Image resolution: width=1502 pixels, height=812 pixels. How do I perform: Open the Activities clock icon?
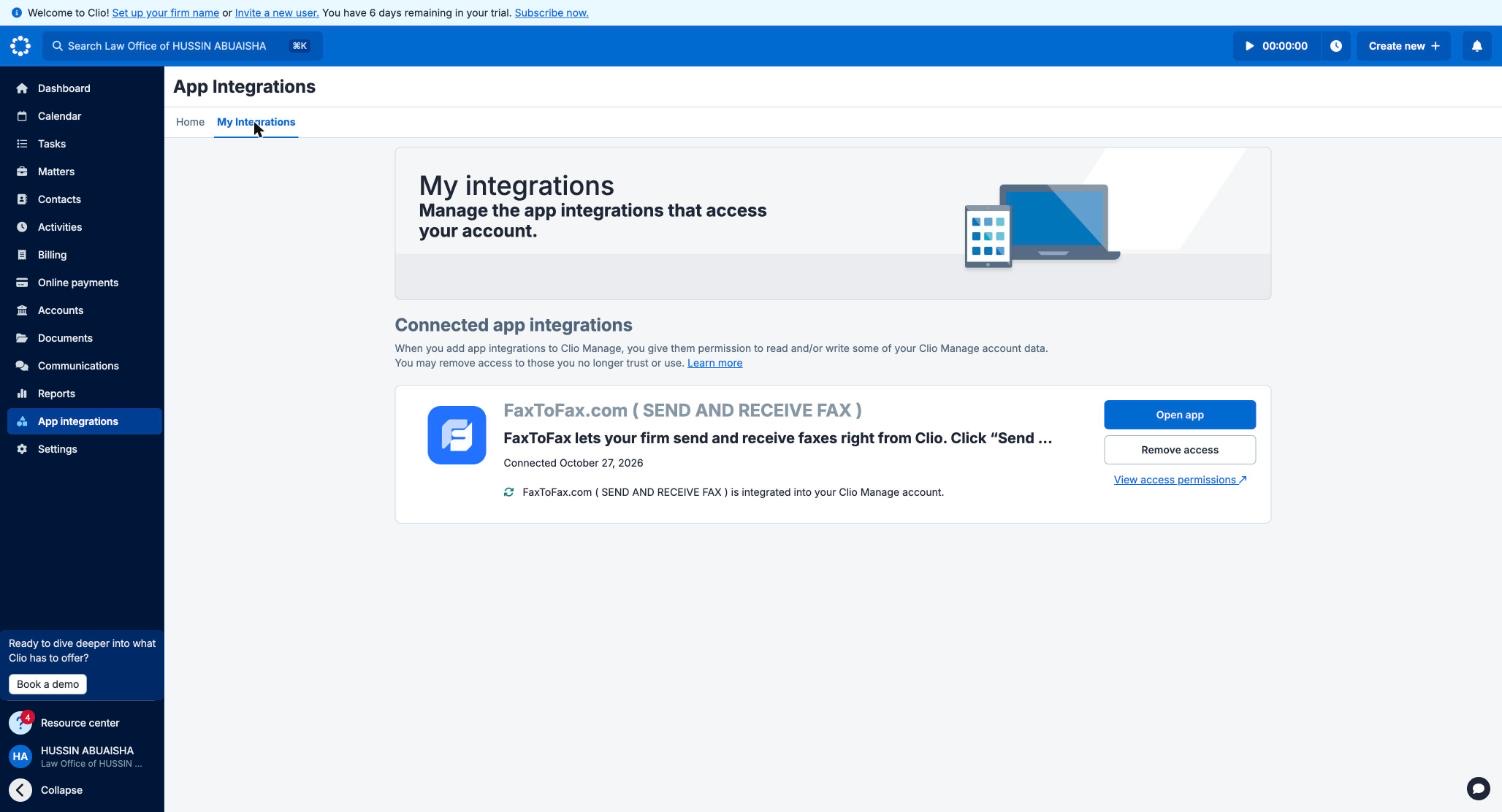click(x=22, y=227)
